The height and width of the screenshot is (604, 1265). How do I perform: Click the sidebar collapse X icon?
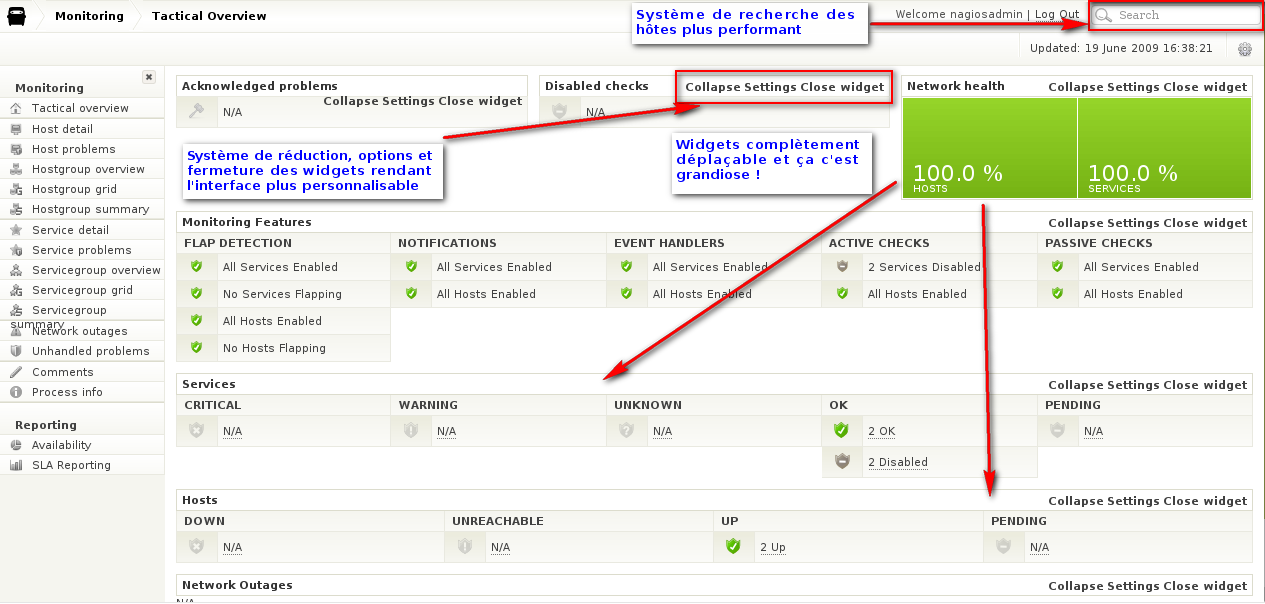(x=148, y=77)
